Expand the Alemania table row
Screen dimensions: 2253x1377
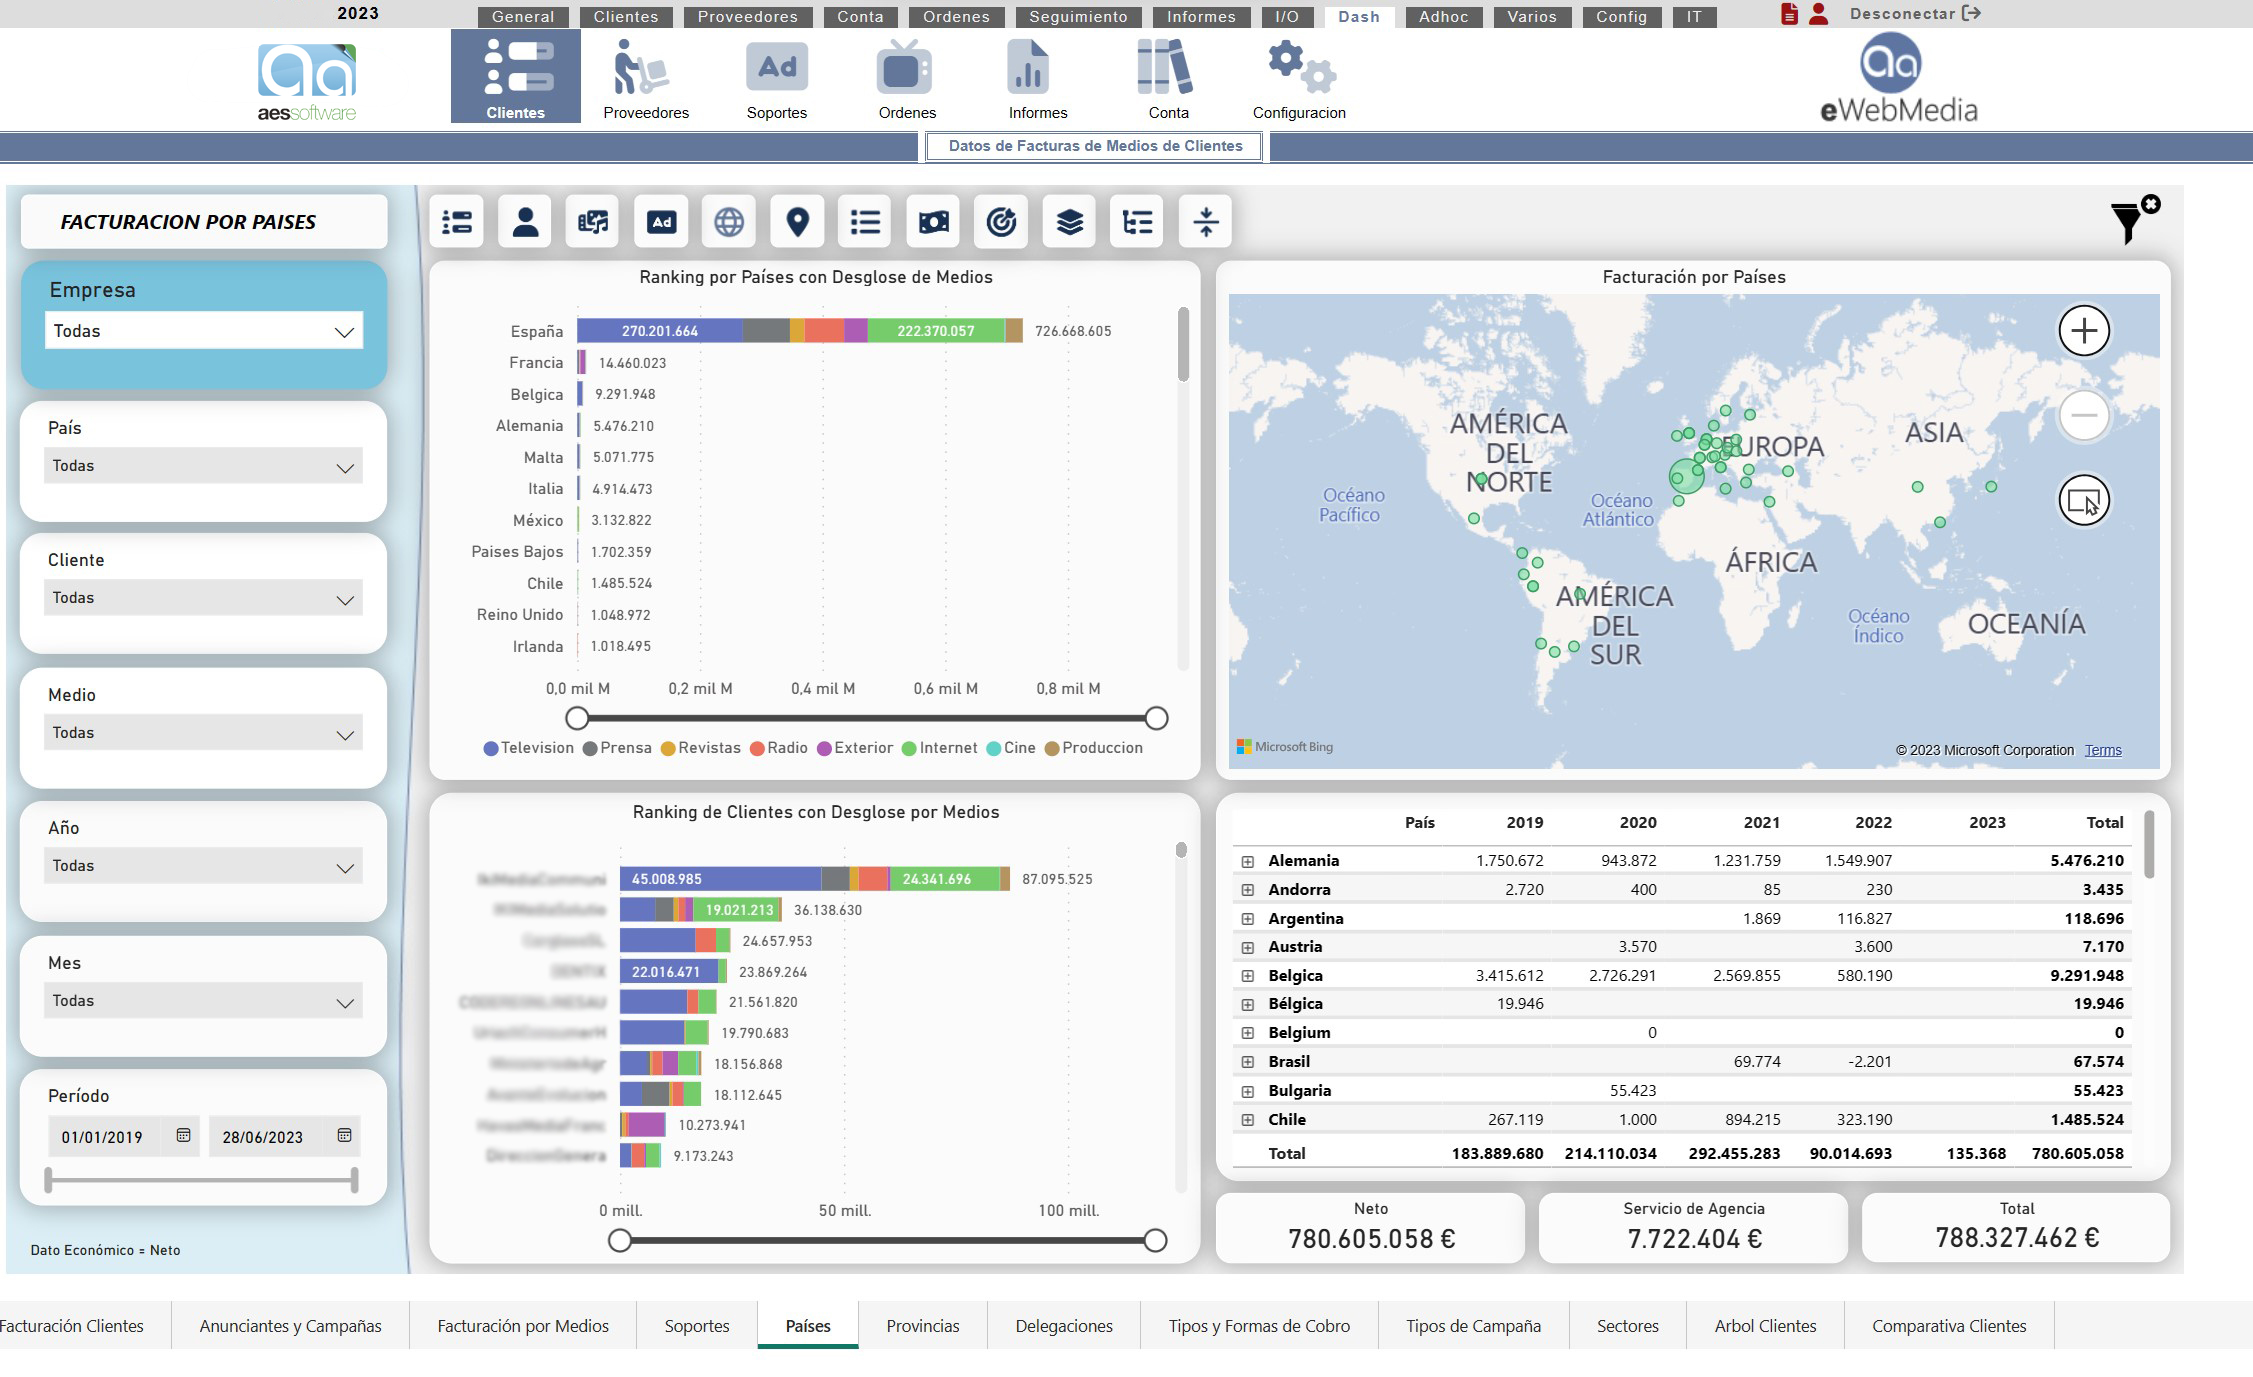[x=1247, y=861]
